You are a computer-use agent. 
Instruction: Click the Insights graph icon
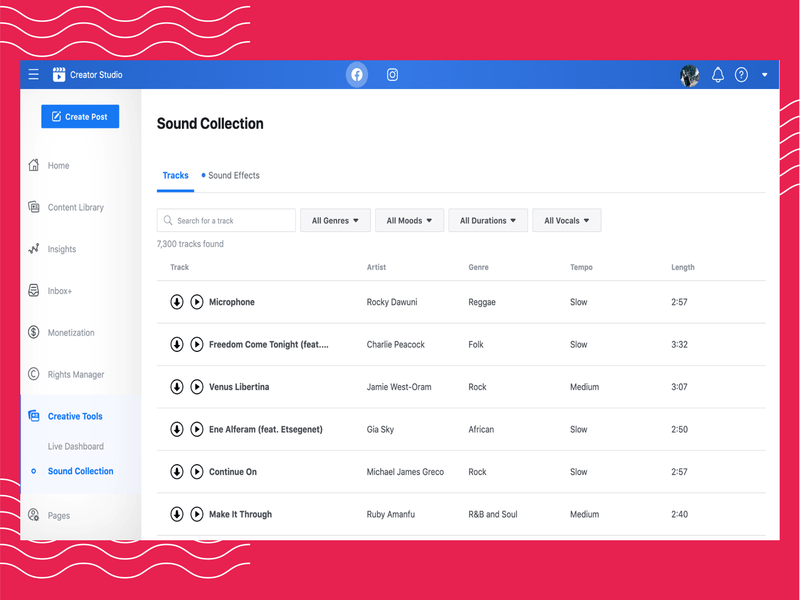tap(34, 248)
